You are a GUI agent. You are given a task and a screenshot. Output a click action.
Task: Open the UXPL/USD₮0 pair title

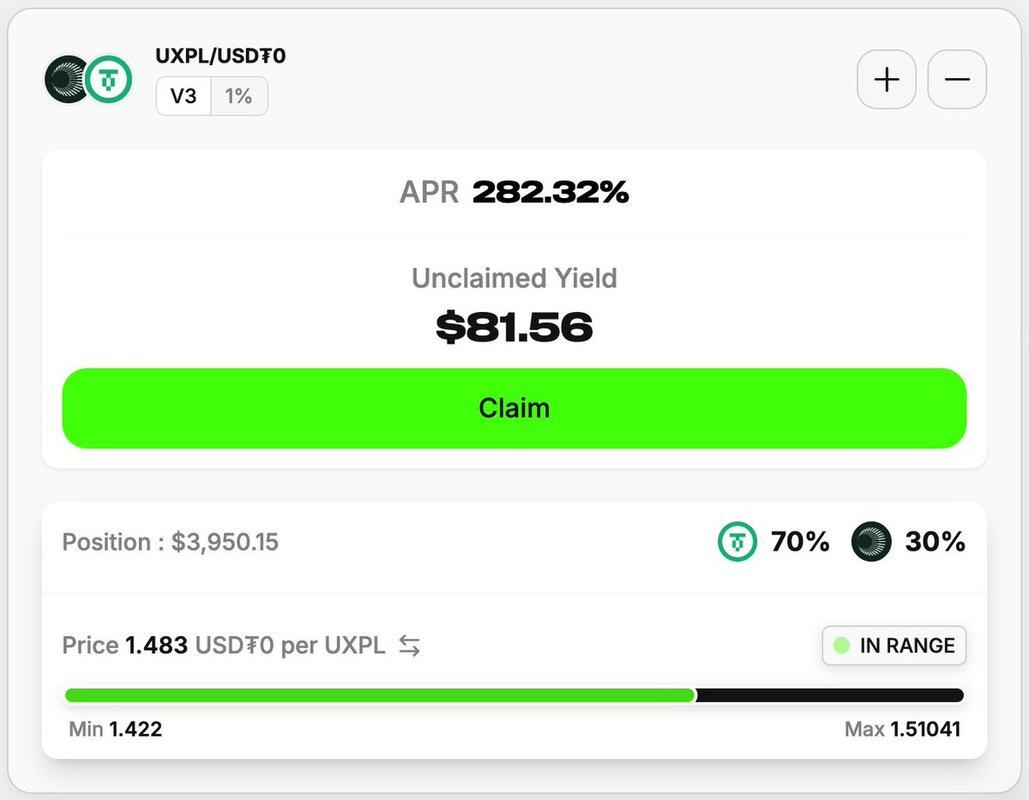coord(220,56)
